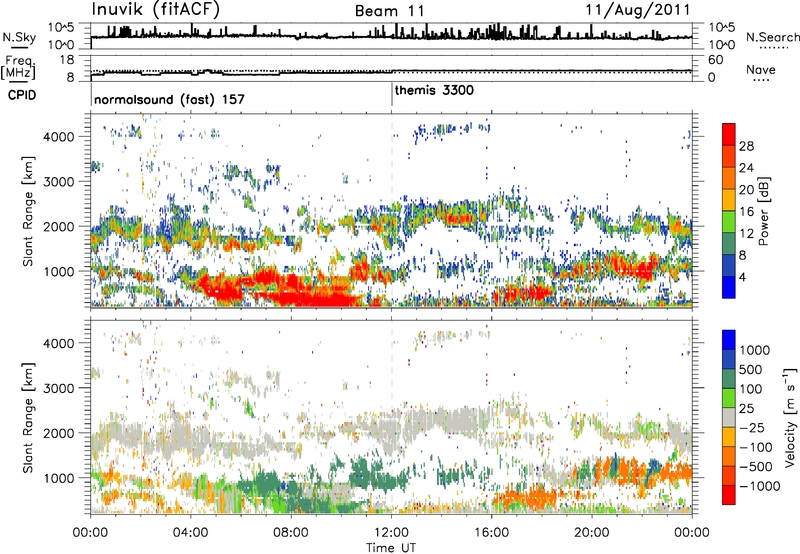Click the '12:00' time axis tick
The image size is (800, 554).
pos(391,533)
